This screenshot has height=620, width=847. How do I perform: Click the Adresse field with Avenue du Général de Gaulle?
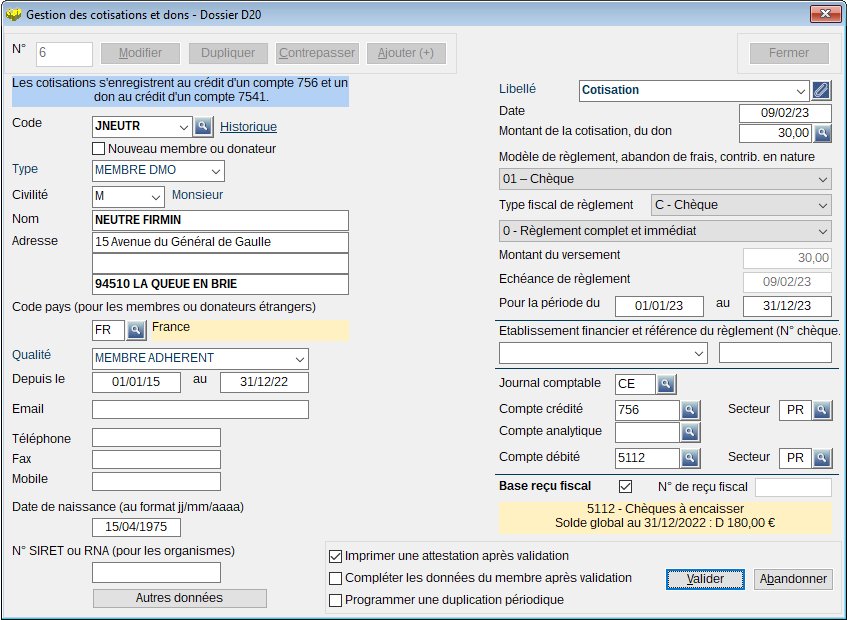[220, 242]
